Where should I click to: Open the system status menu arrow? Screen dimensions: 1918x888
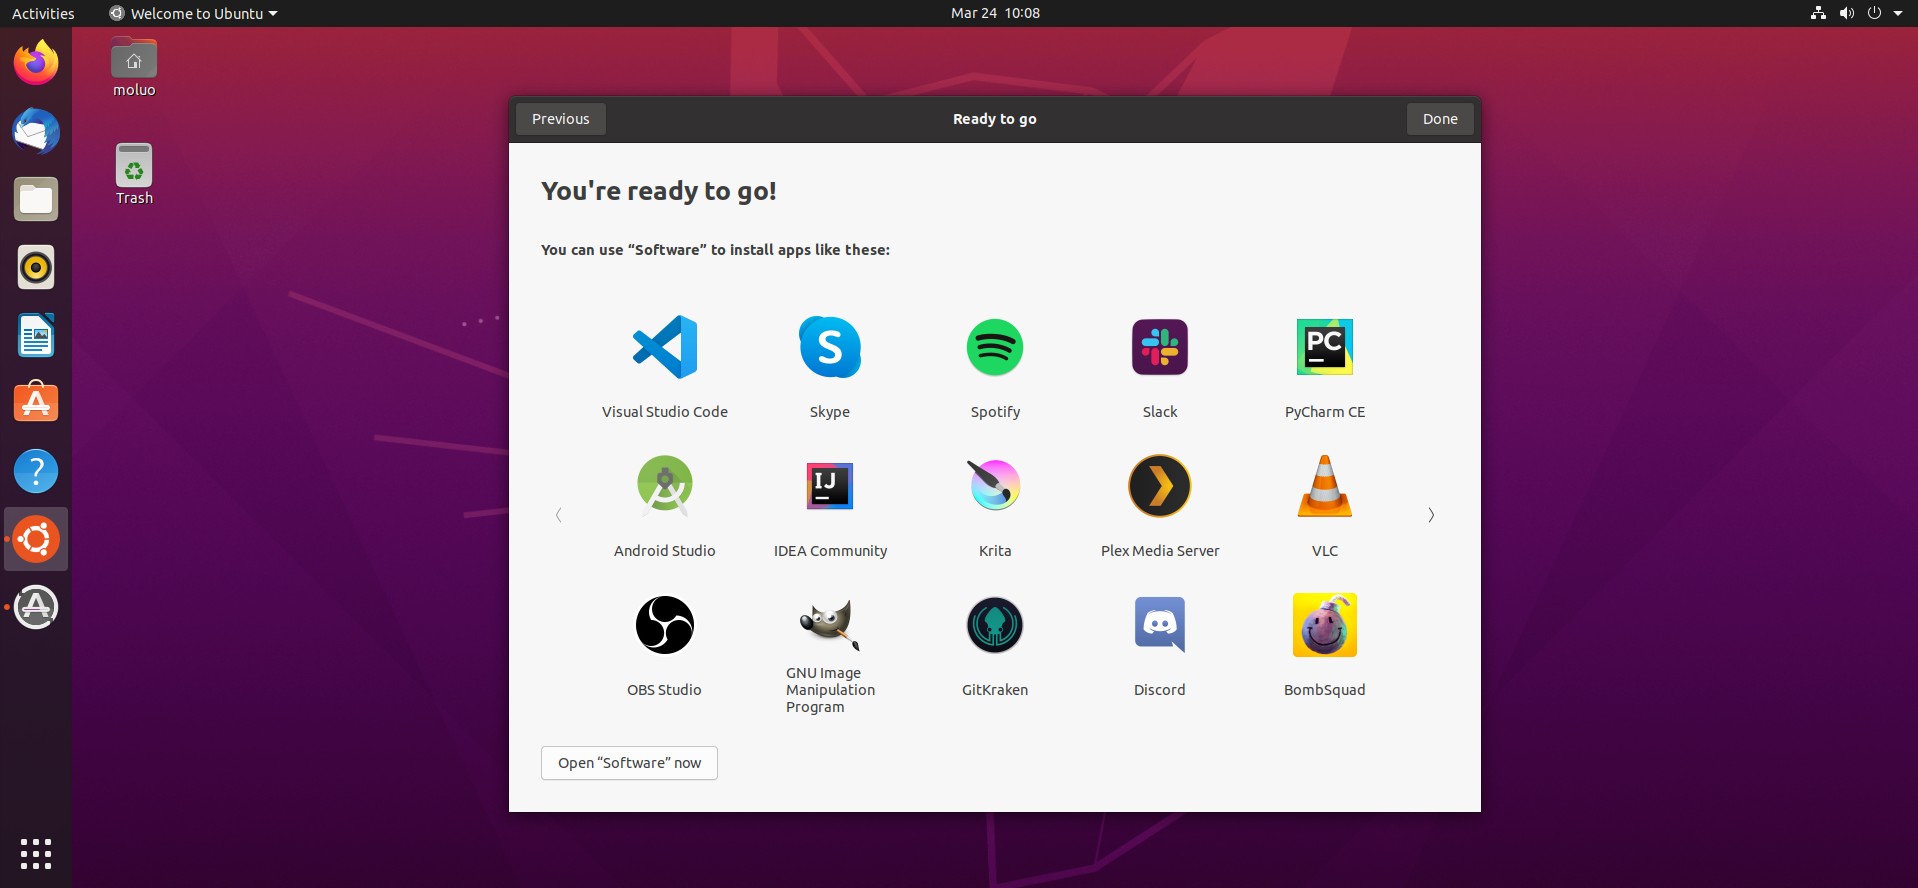1897,13
